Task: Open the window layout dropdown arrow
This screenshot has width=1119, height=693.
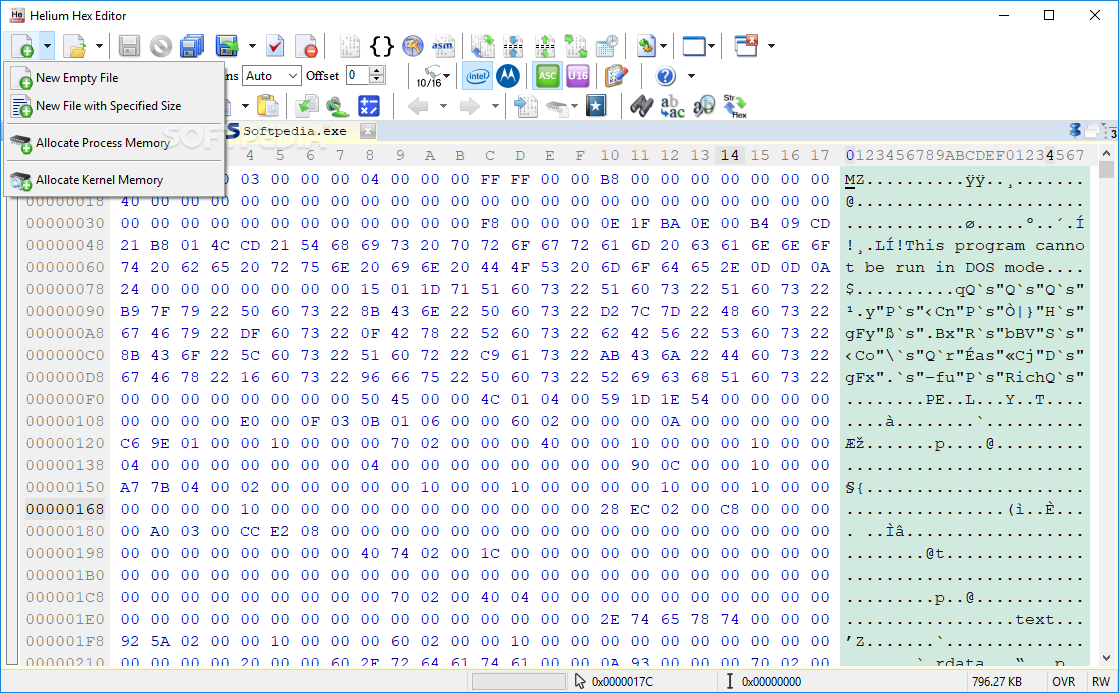Action: click(x=713, y=46)
